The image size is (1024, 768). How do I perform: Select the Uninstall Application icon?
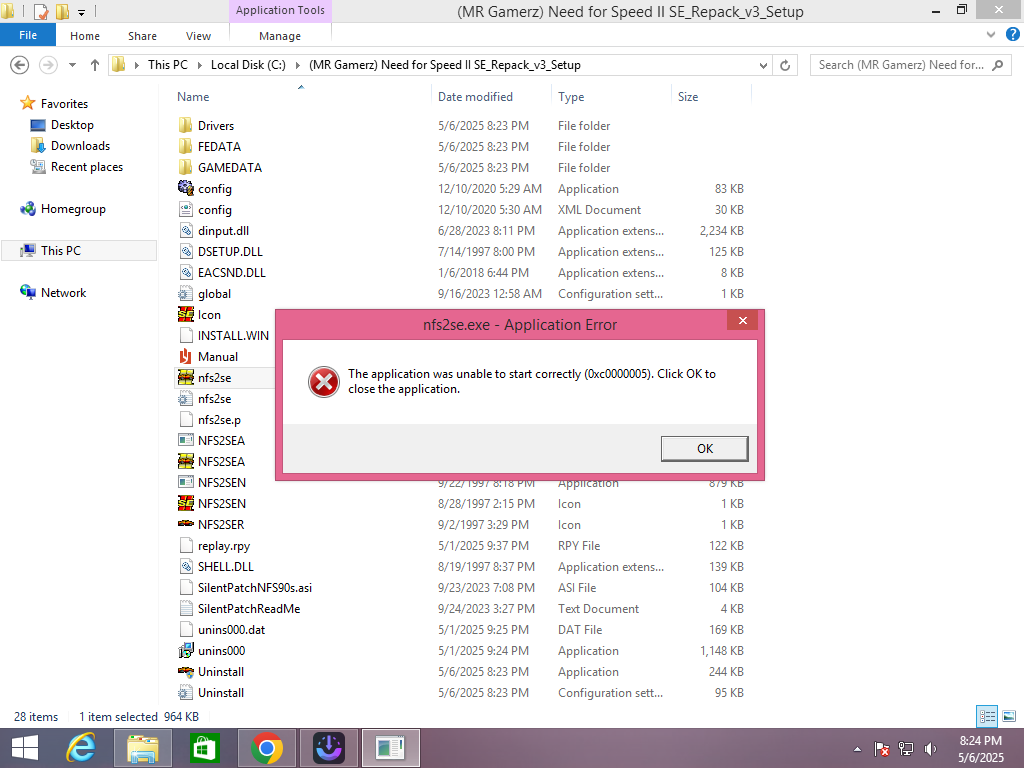point(185,671)
